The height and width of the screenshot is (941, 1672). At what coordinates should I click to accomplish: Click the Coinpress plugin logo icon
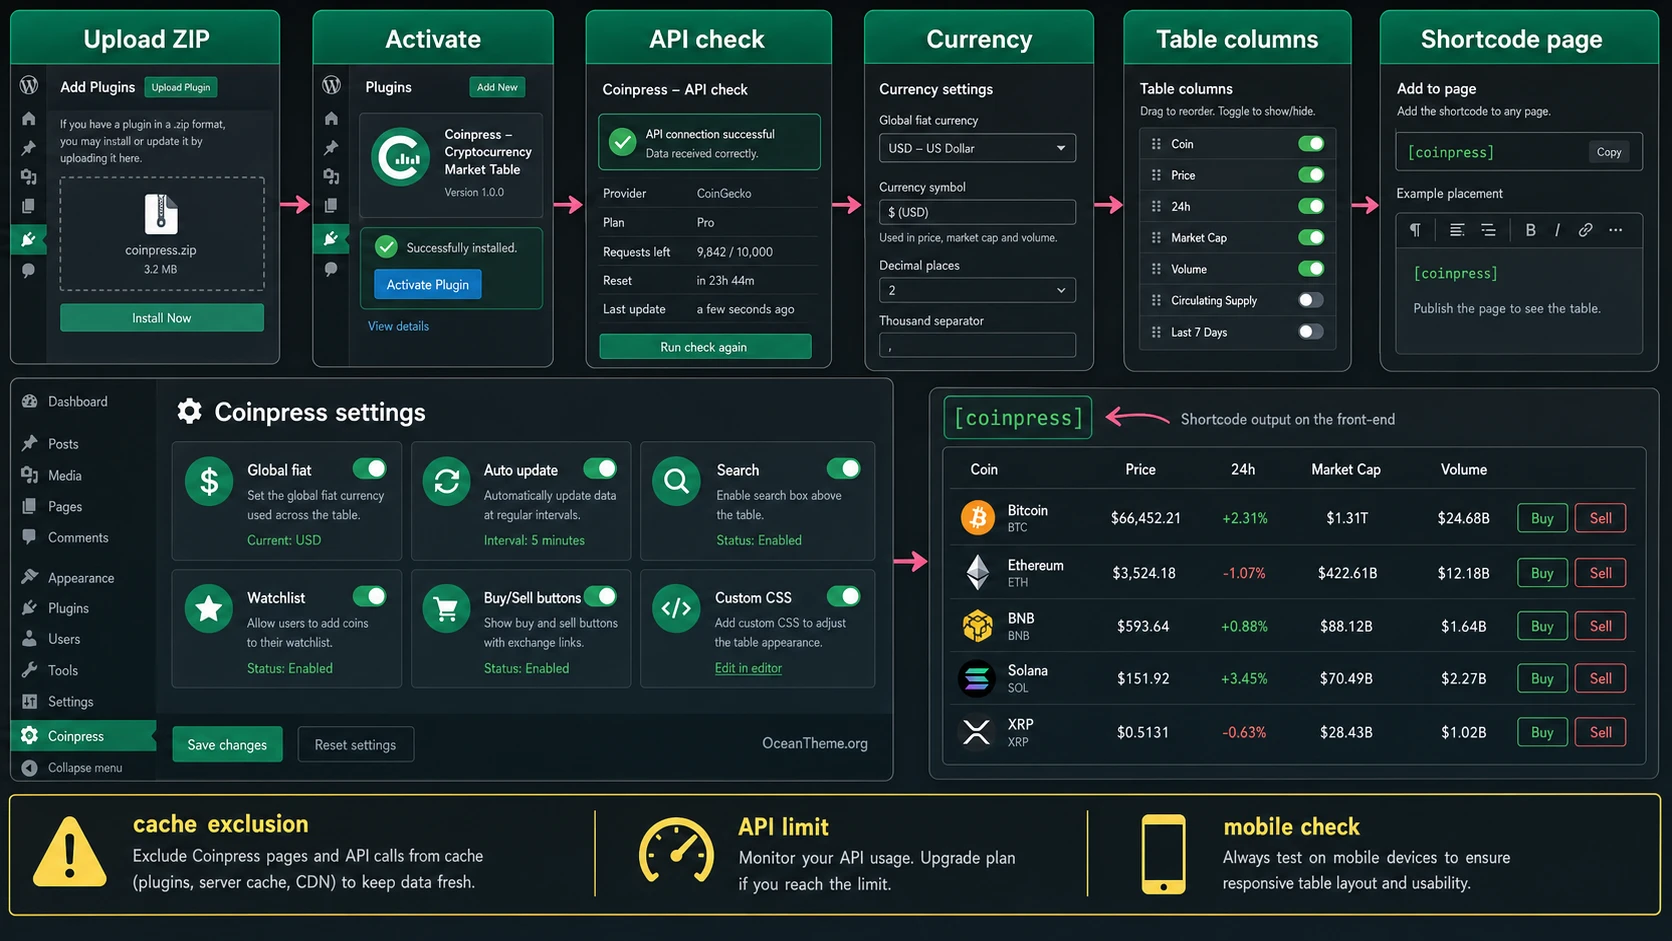401,157
